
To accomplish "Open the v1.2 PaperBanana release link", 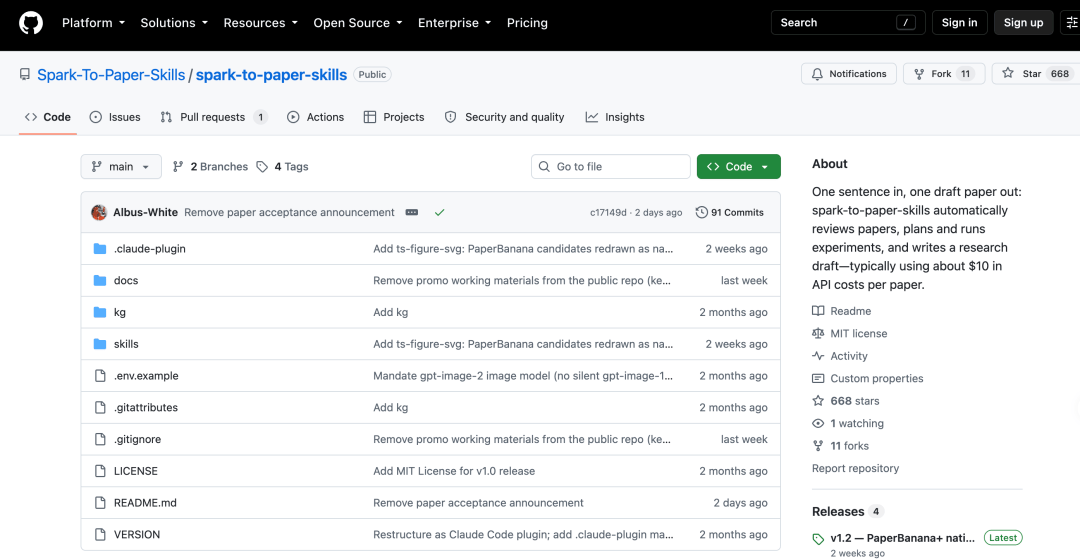I will [x=902, y=538].
